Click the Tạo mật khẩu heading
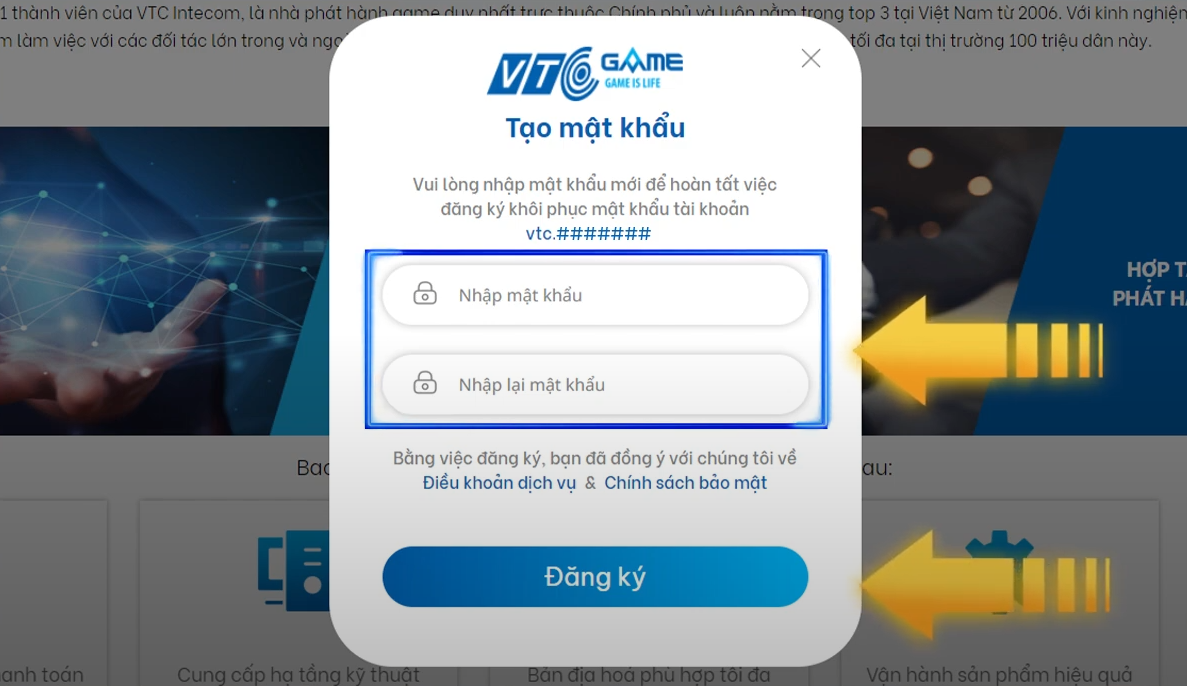1187x686 pixels. click(x=595, y=128)
